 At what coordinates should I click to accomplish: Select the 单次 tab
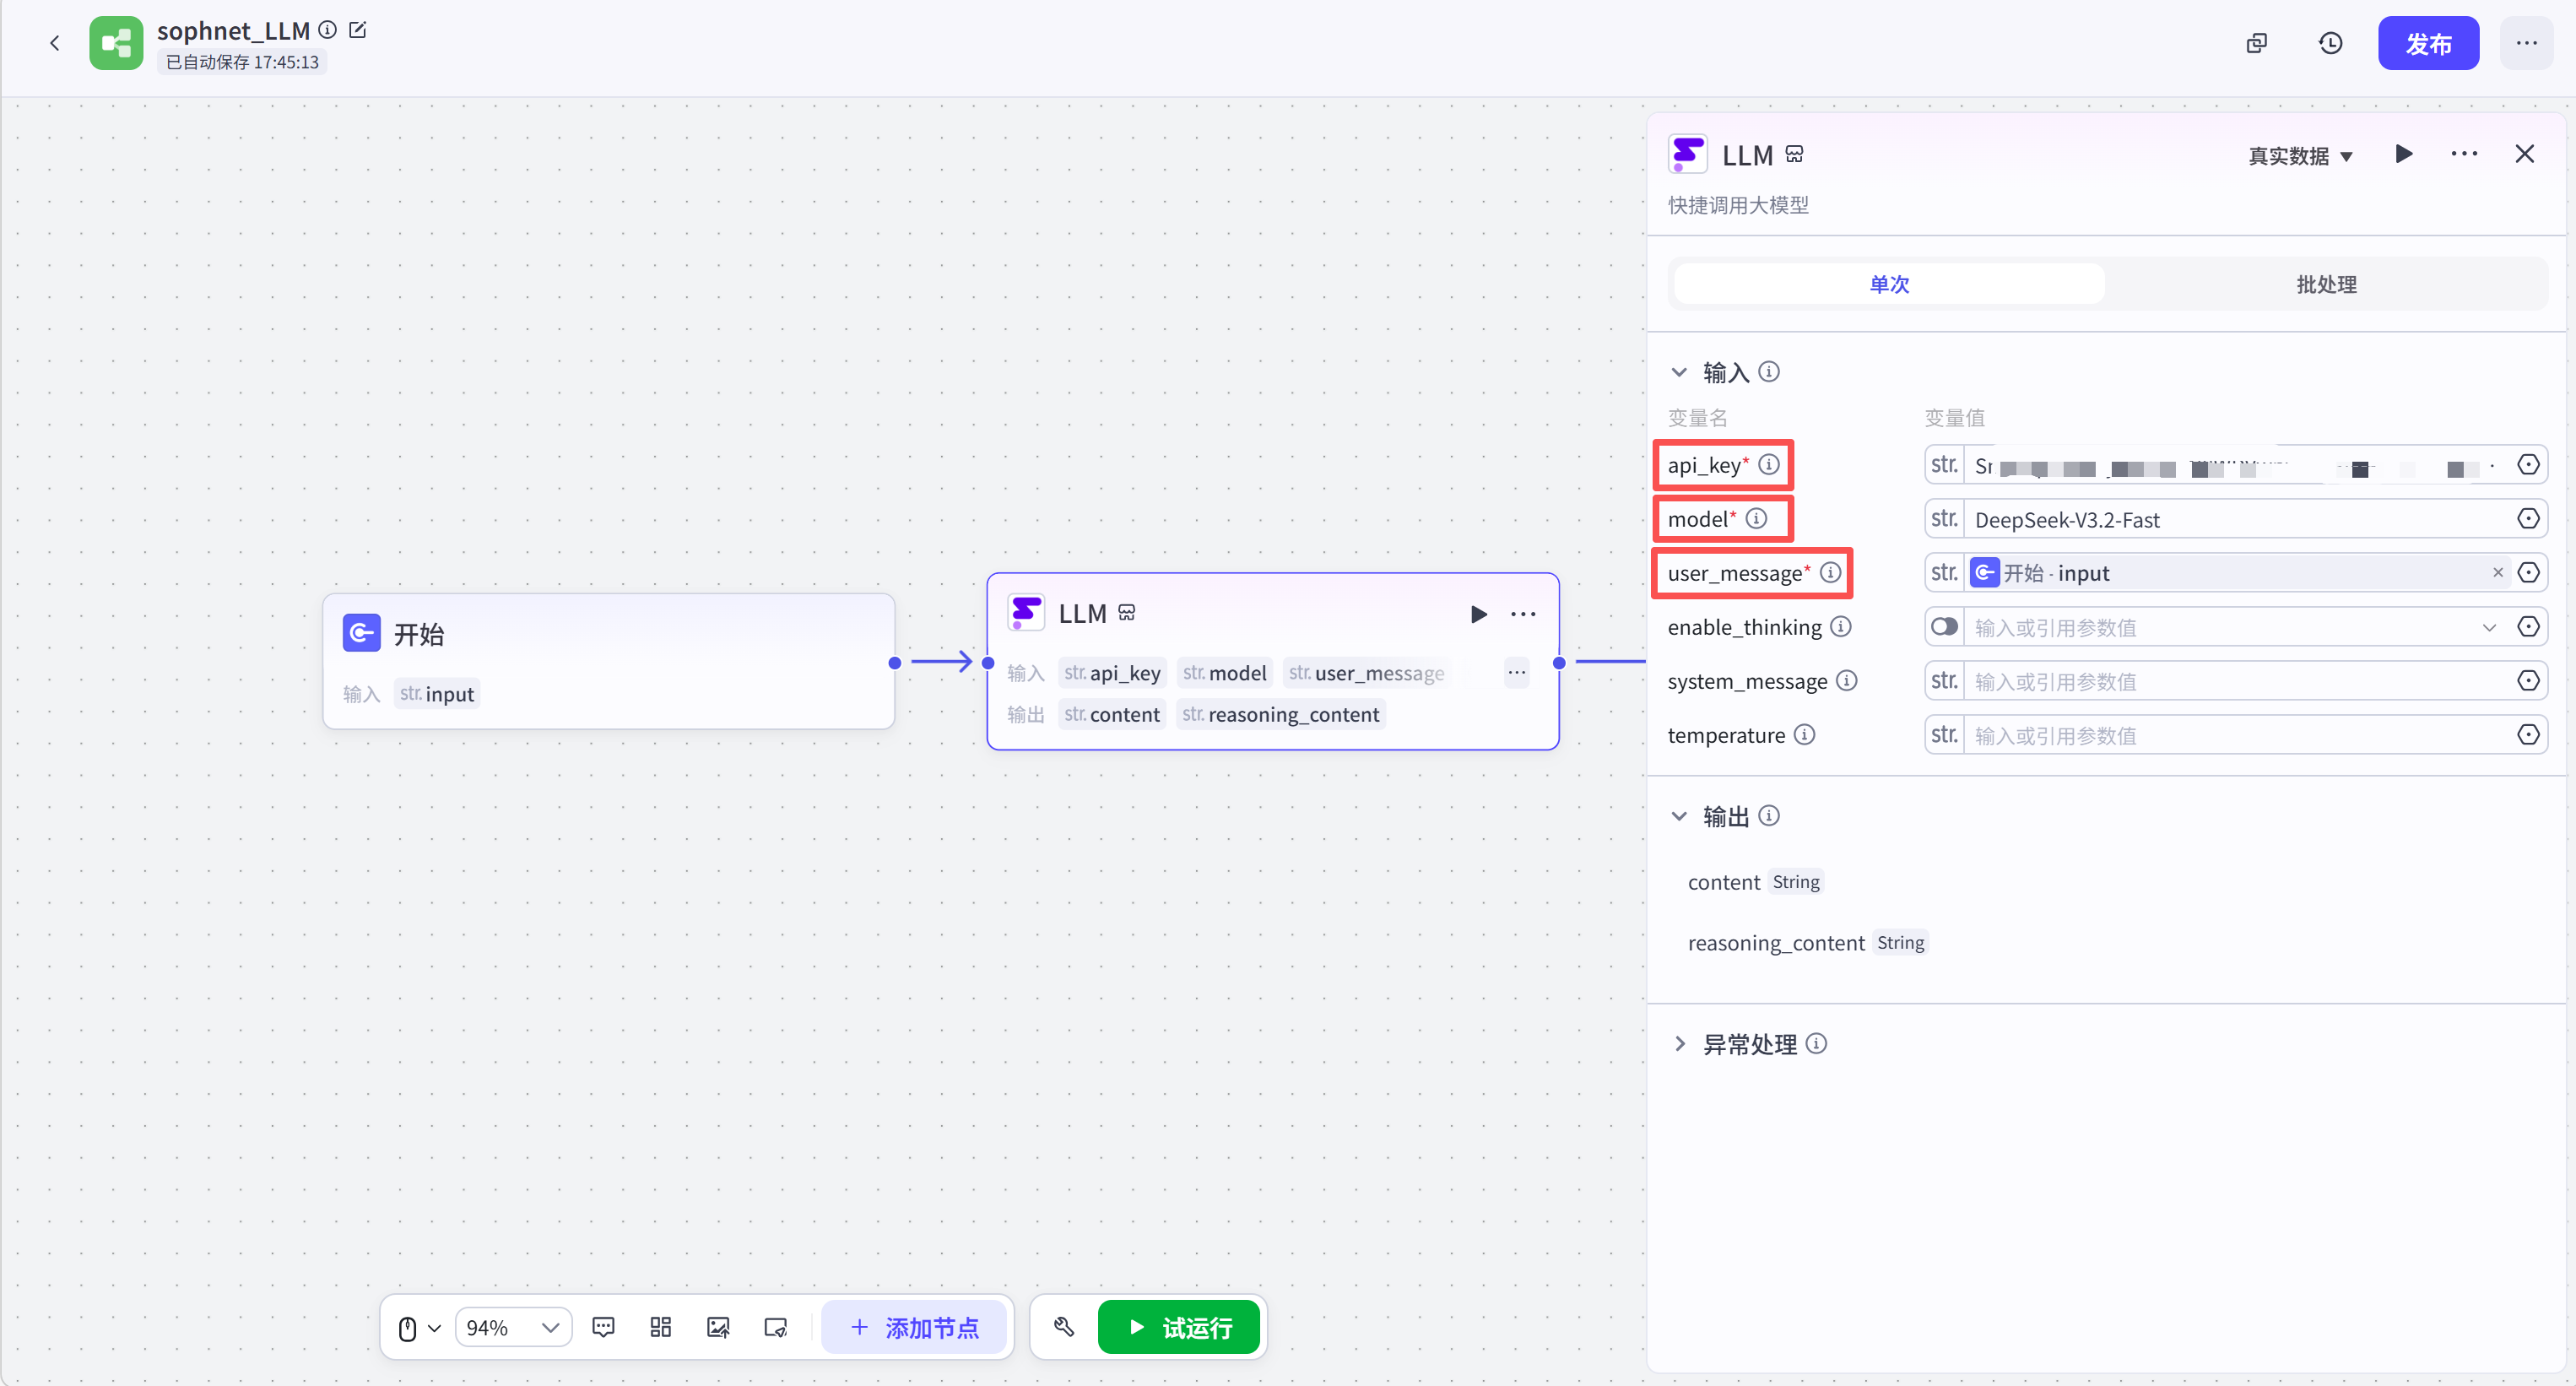(1889, 284)
